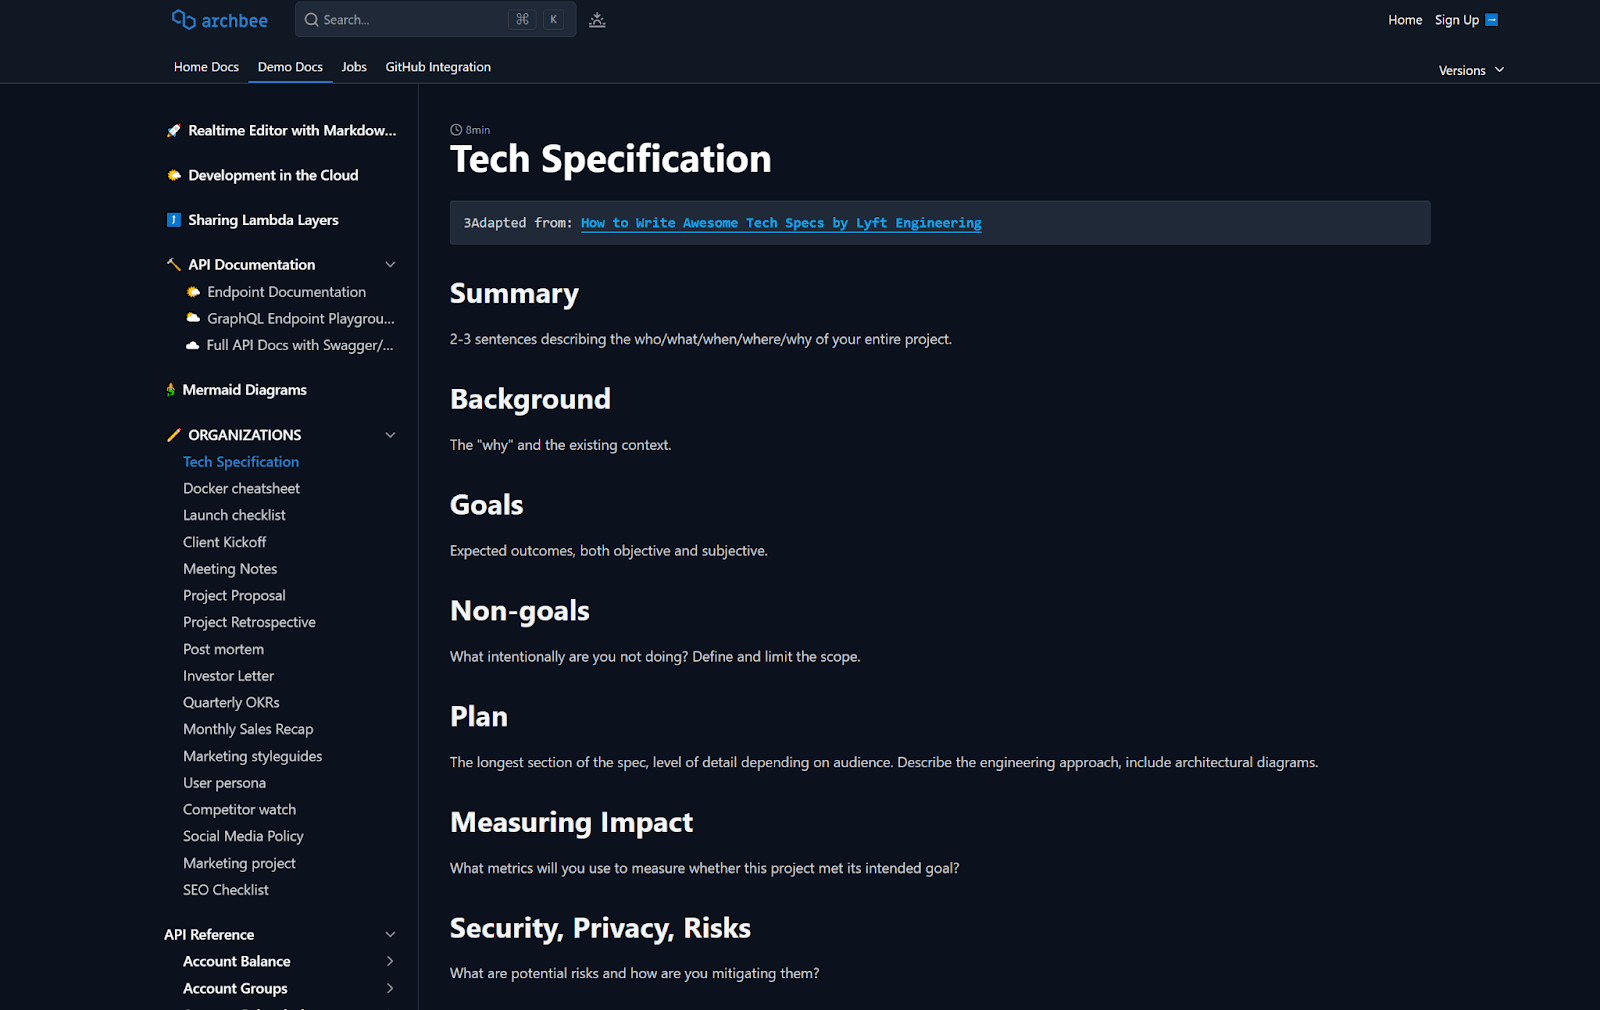Click the sun icon beside Development in the Cloud
The image size is (1600, 1010).
173,175
